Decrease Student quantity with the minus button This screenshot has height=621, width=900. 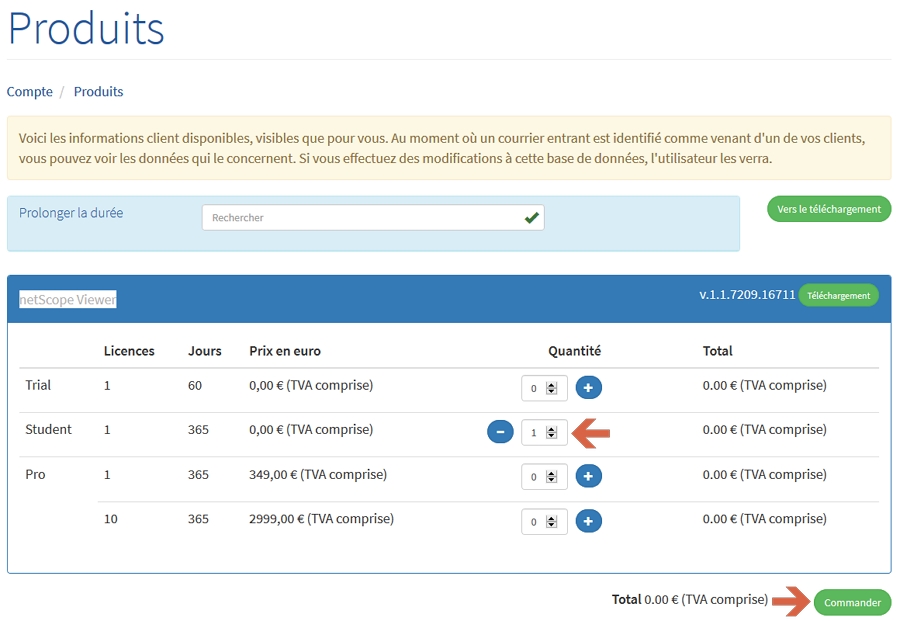click(500, 432)
